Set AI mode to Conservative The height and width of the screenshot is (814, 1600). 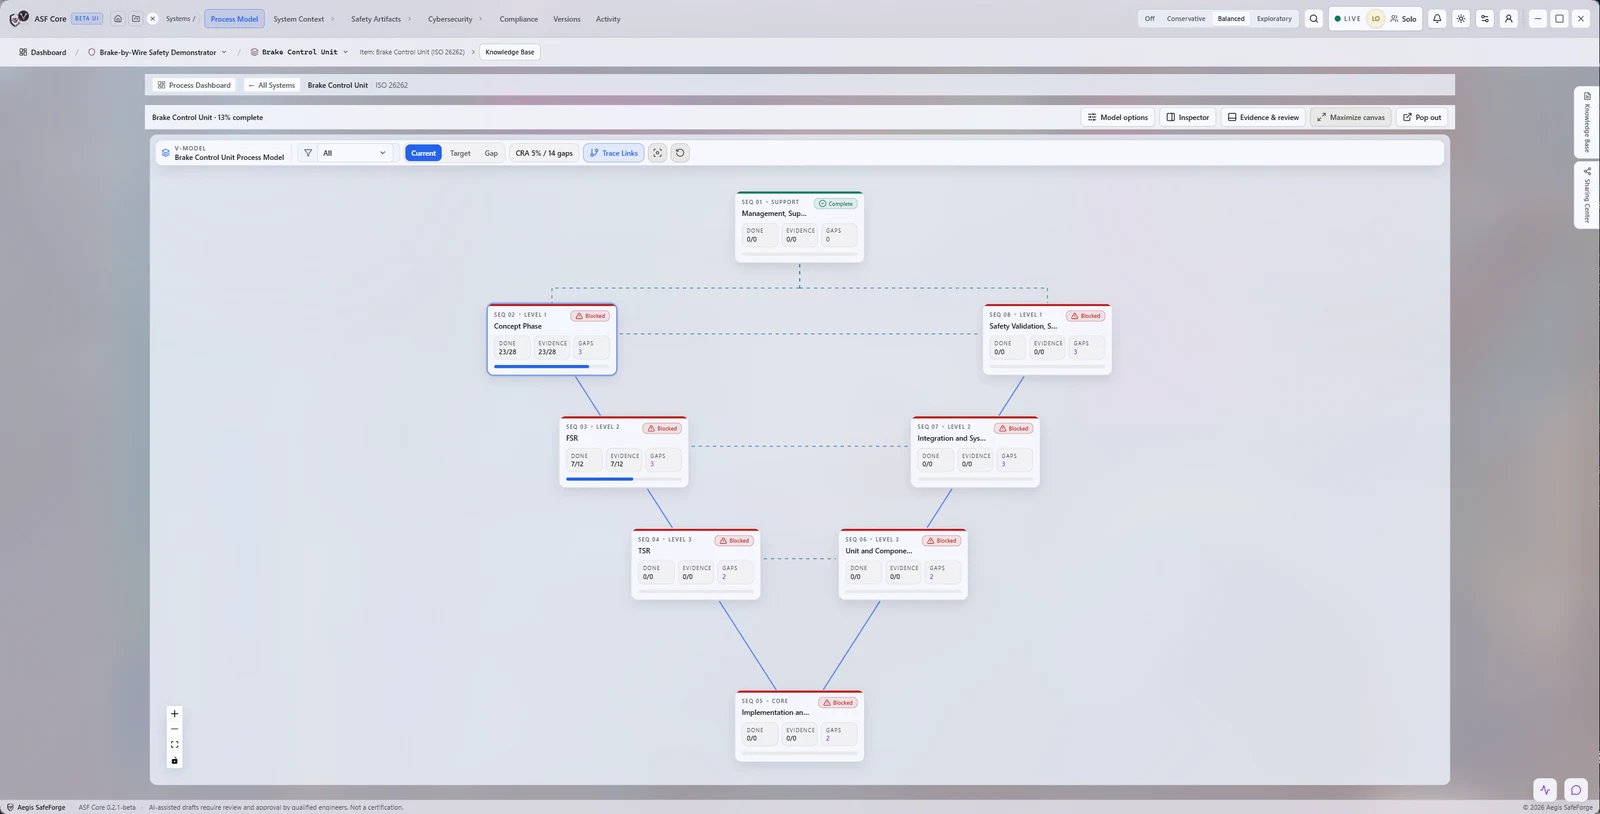(1186, 19)
